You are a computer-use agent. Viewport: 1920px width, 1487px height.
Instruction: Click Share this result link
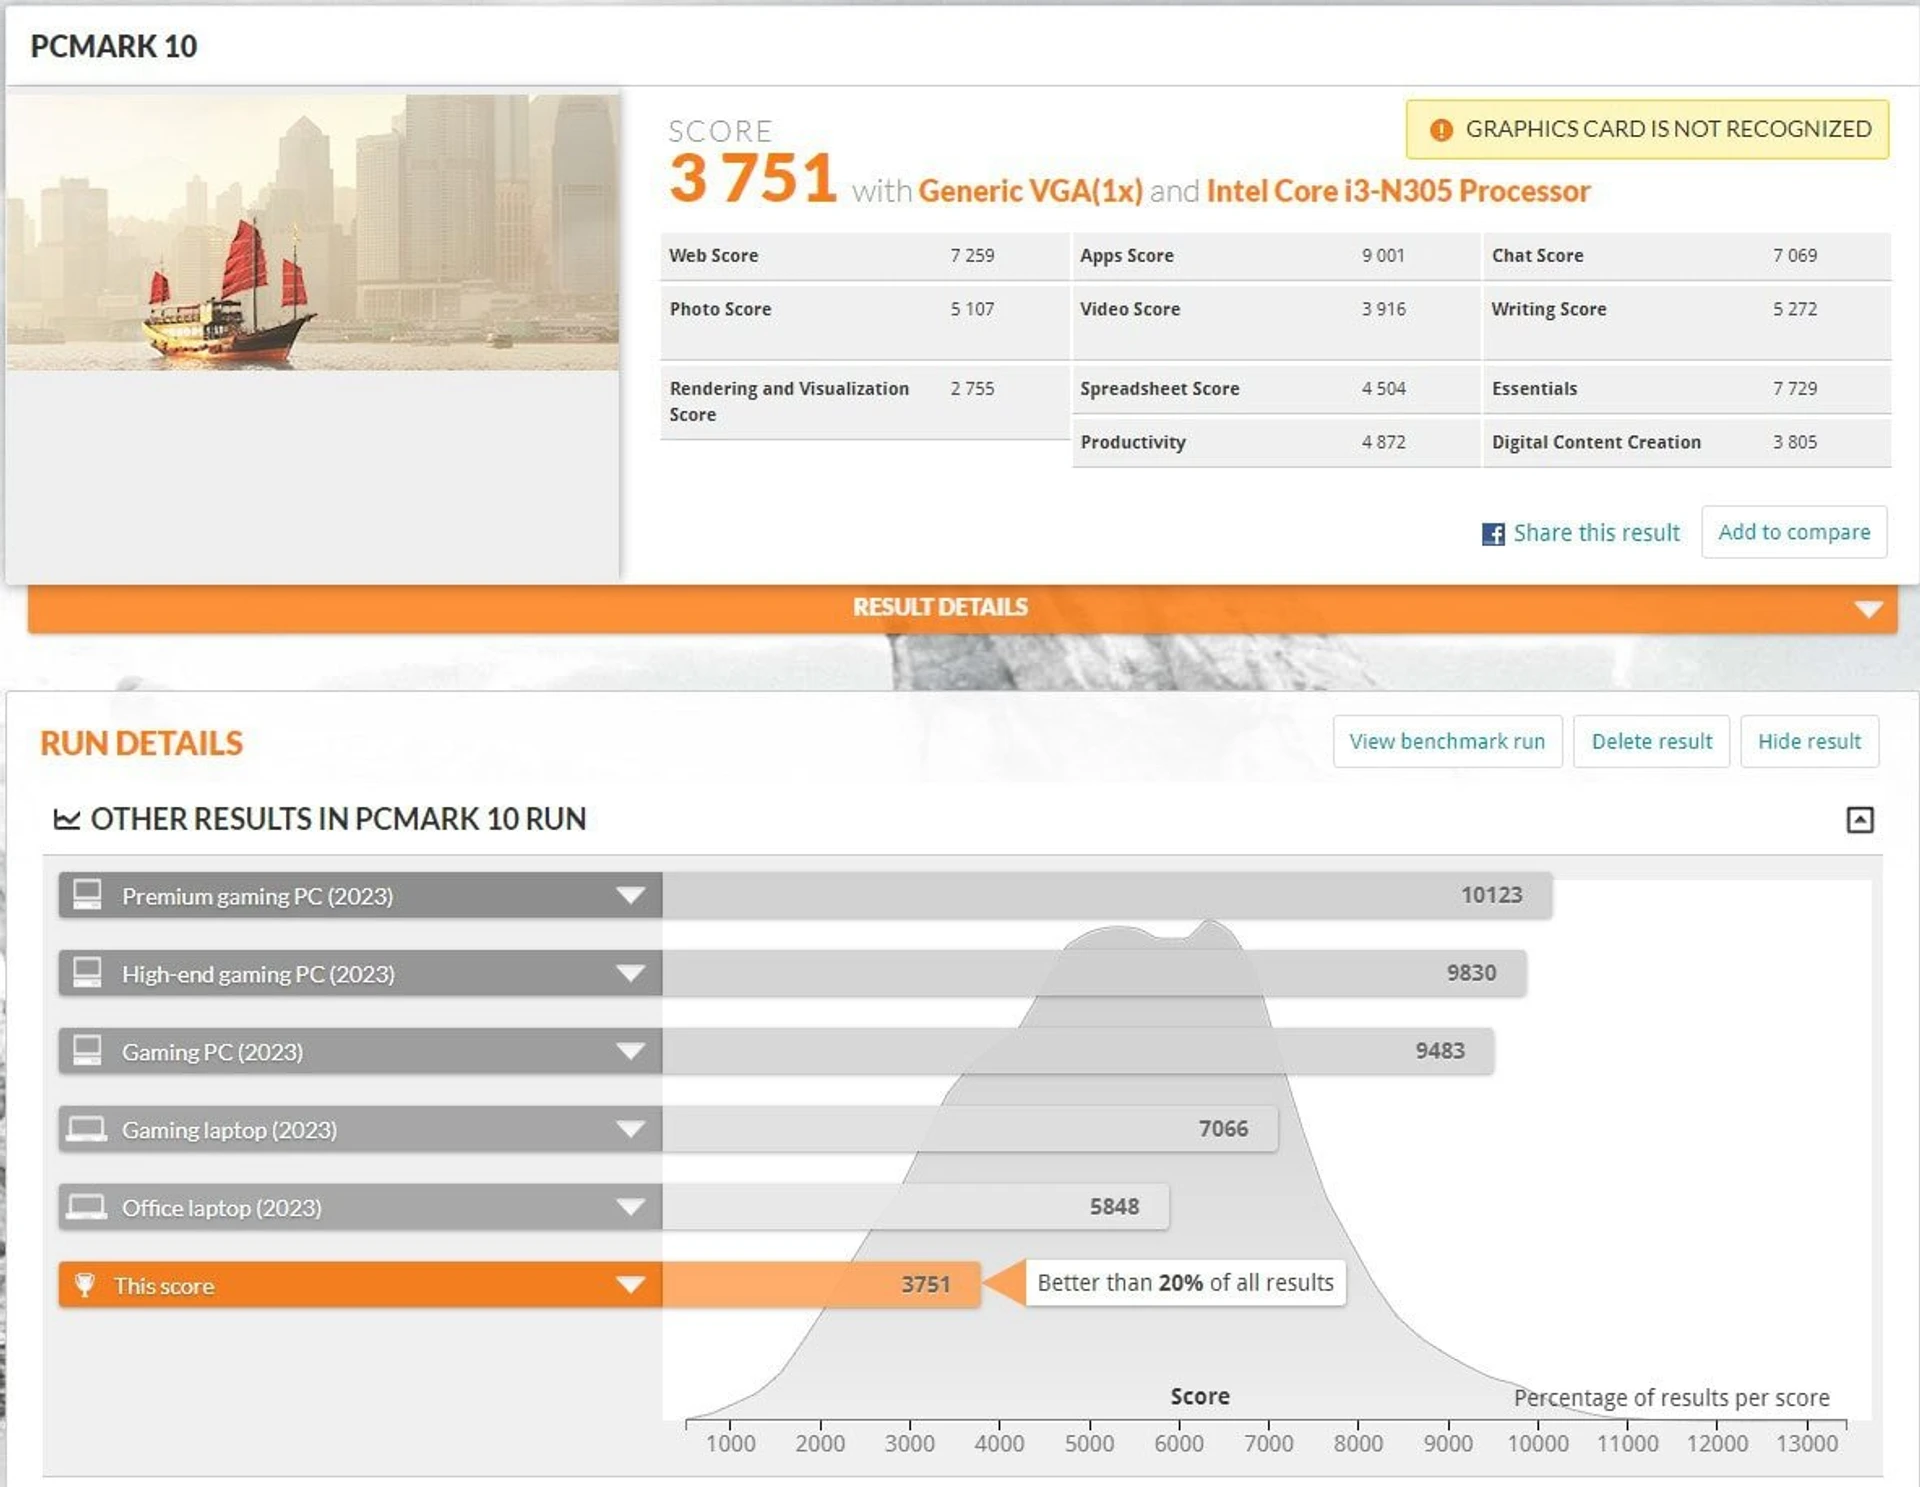pyautogui.click(x=1596, y=533)
